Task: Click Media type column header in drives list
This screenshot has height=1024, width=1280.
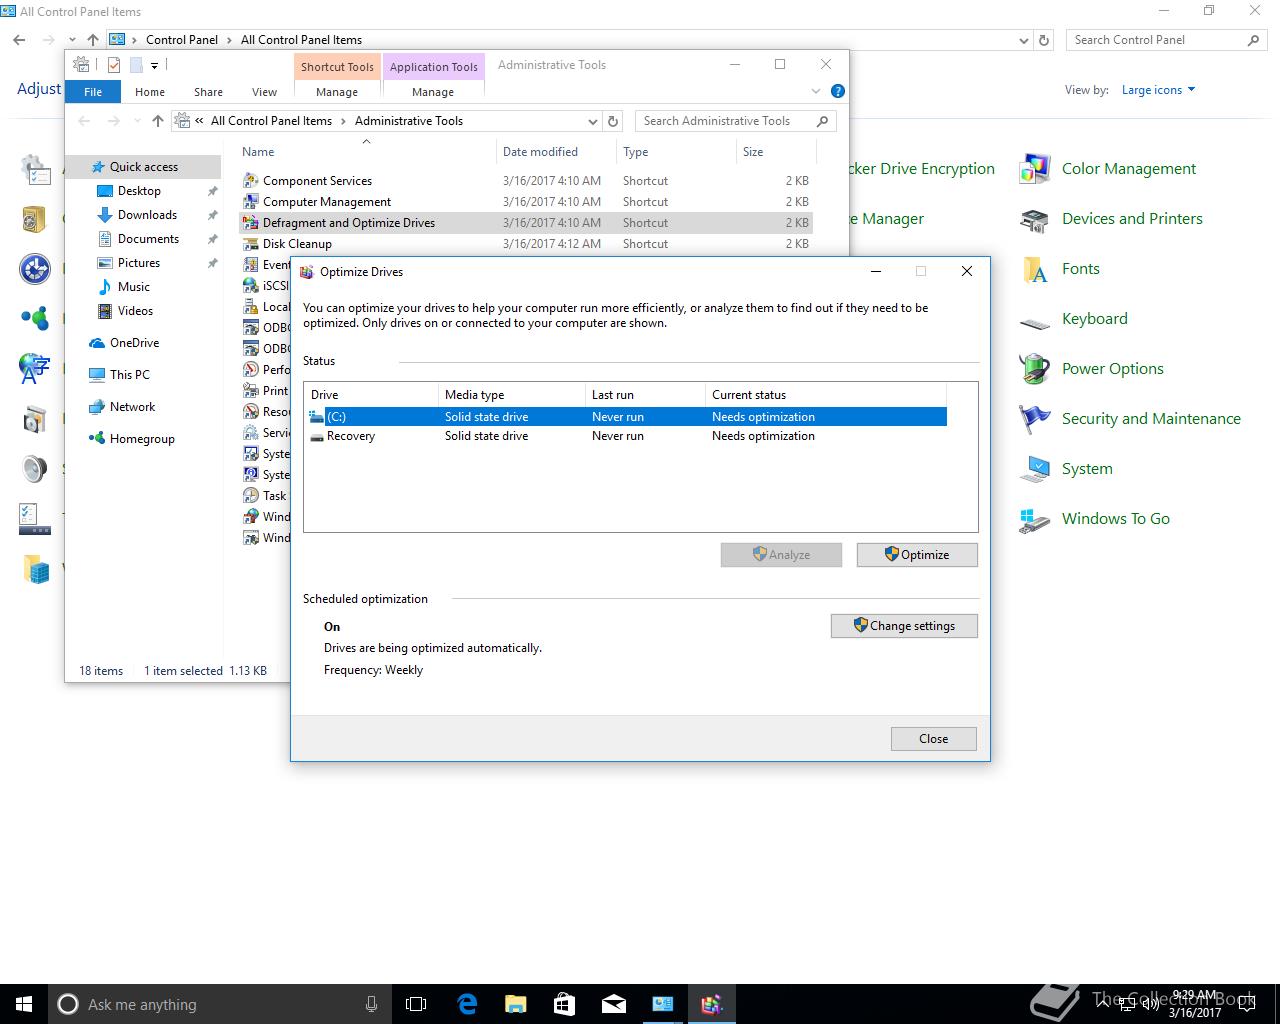Action: [511, 395]
